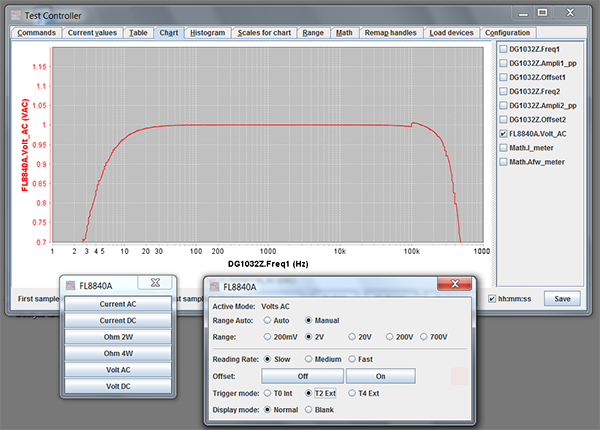Choose Fast reading rate
Viewport: 600px width, 430px height.
[352, 359]
